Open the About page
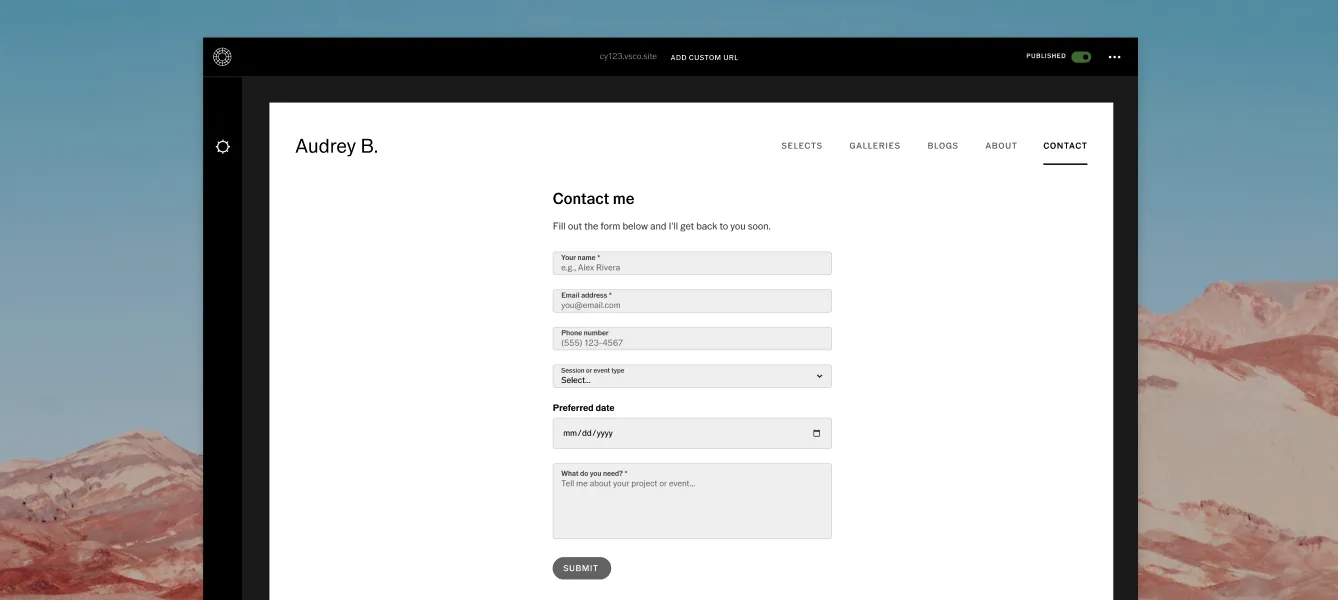Image resolution: width=1338 pixels, height=600 pixels. [1001, 146]
